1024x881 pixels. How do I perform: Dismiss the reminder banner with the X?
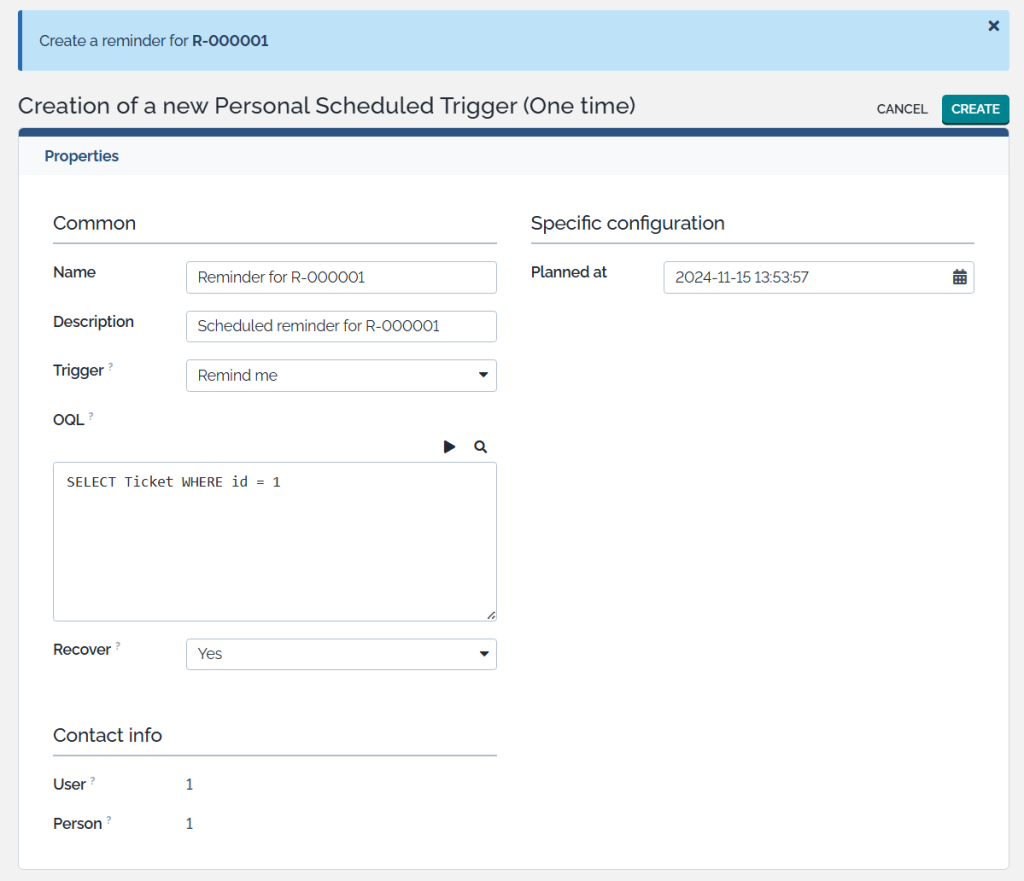pos(993,26)
